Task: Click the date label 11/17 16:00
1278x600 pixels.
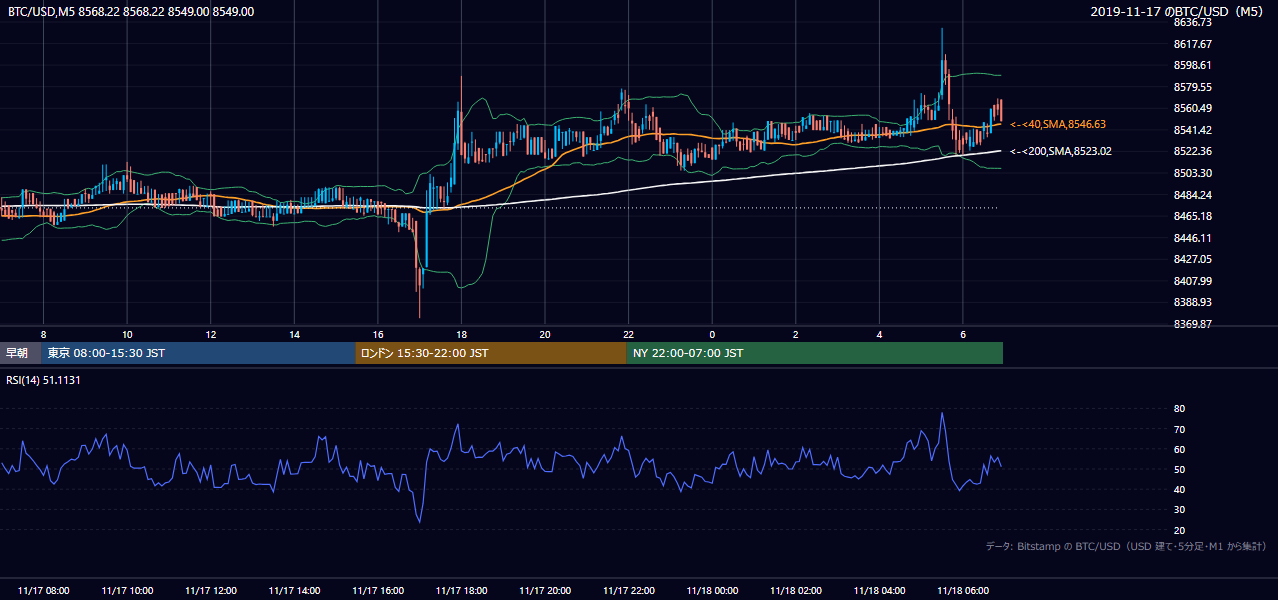Action: pos(377,591)
